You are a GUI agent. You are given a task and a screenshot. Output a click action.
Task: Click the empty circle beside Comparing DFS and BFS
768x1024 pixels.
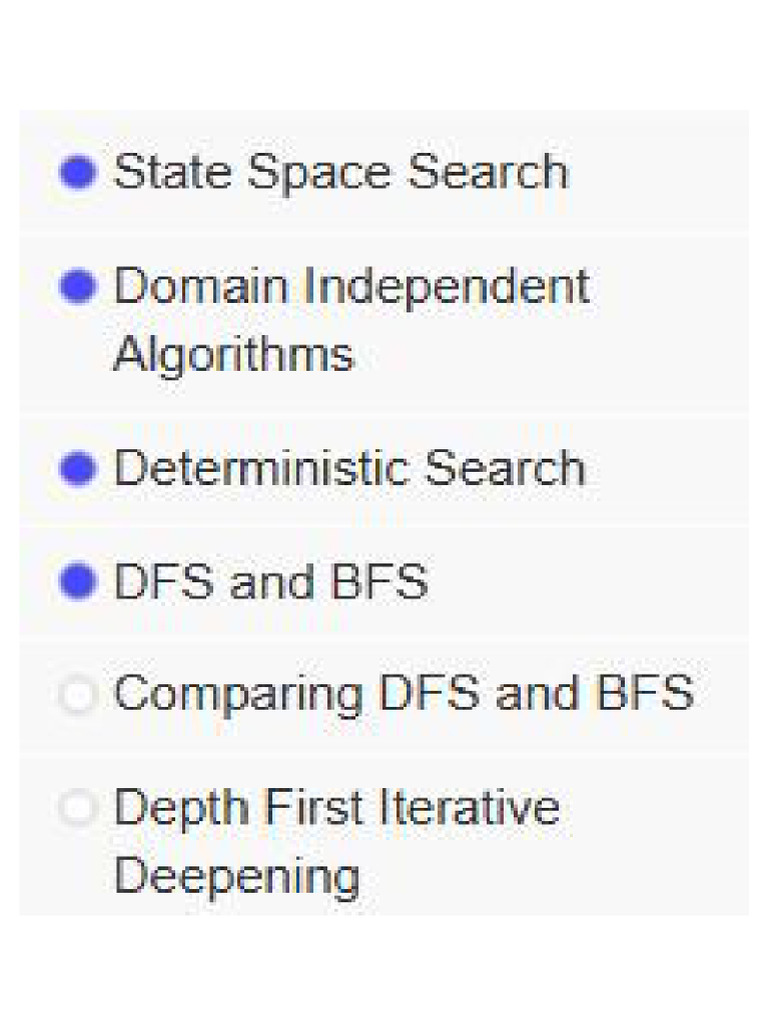pyautogui.click(x=78, y=695)
